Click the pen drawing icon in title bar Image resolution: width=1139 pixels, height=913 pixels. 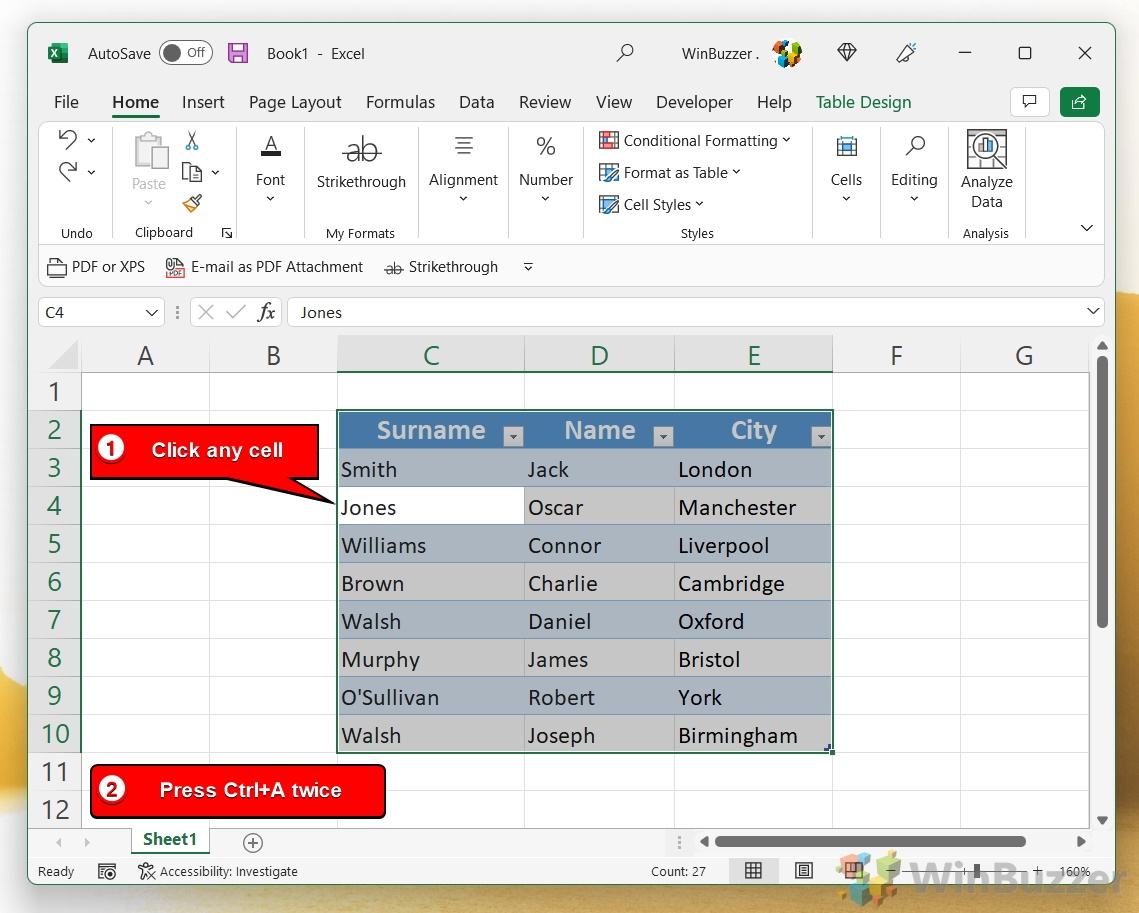pyautogui.click(x=906, y=52)
